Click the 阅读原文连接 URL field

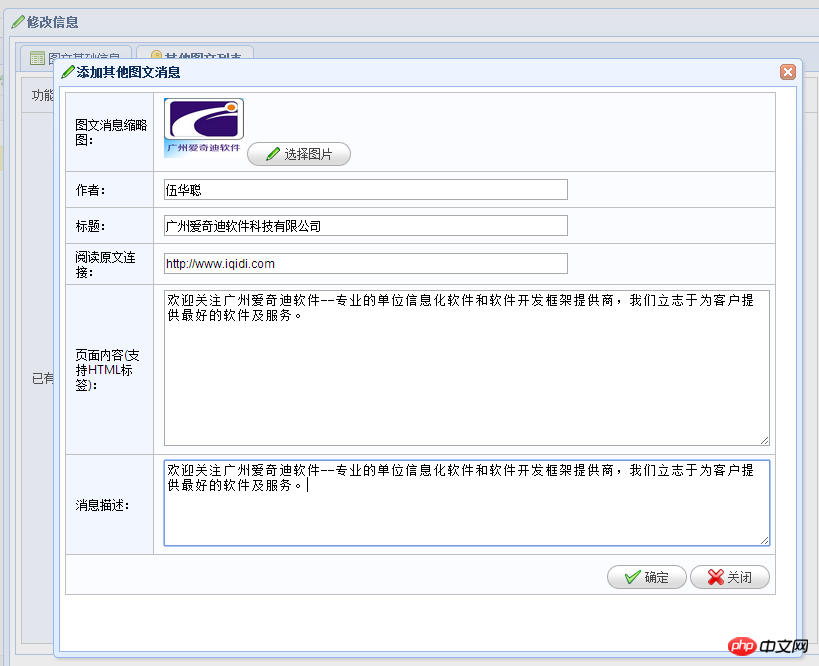tap(366, 262)
